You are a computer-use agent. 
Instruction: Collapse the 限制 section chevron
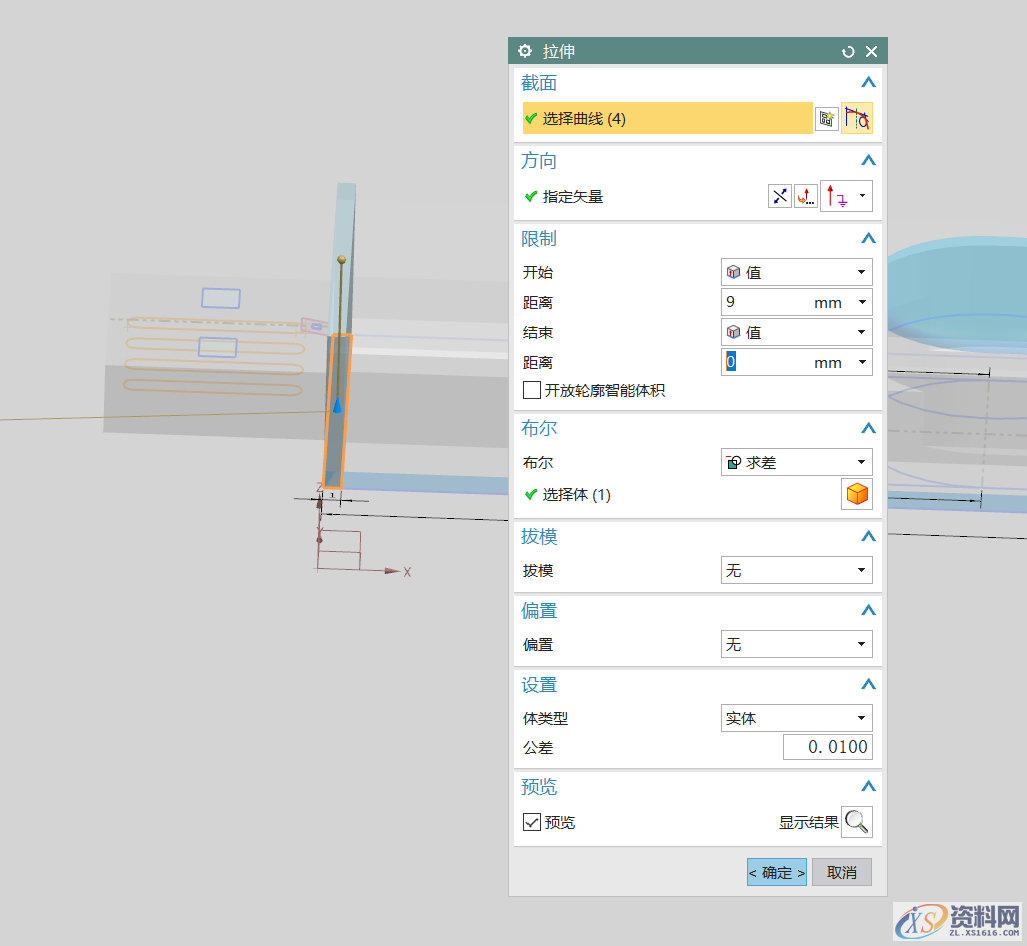pyautogui.click(x=868, y=238)
